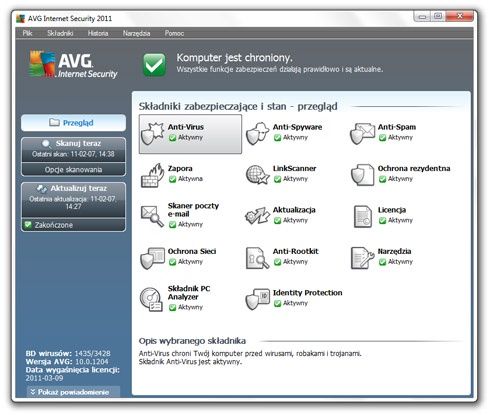Viewport: 490px width, 415px height.
Task: Expand Pokaż powiadomienie at the bottom
Action: point(73,392)
